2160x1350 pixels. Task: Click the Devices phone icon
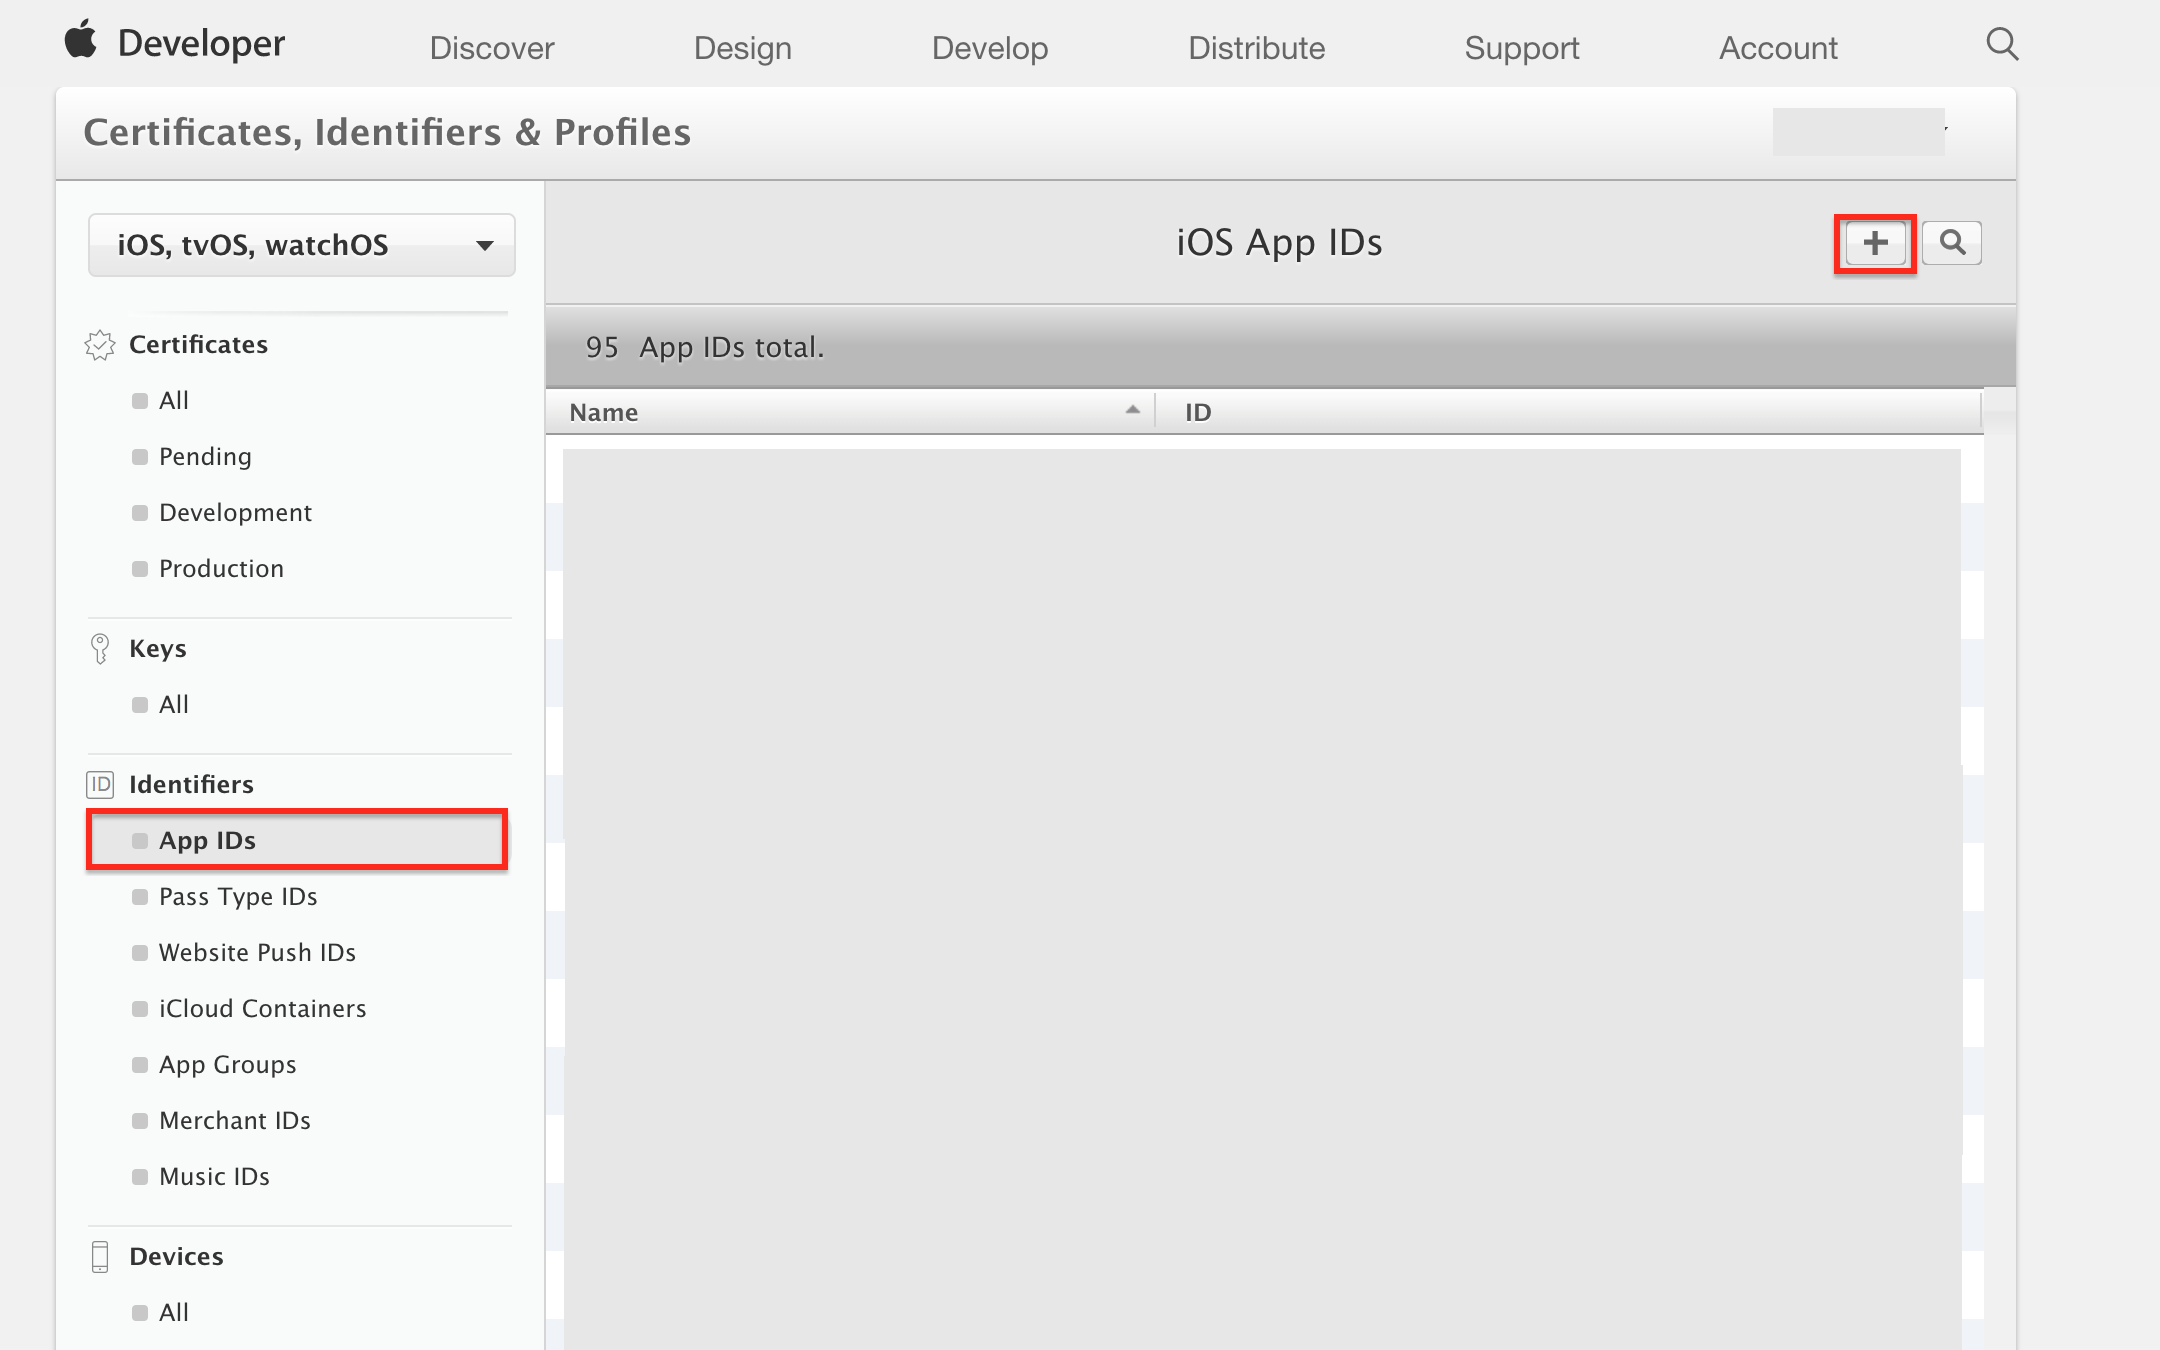(x=100, y=1257)
